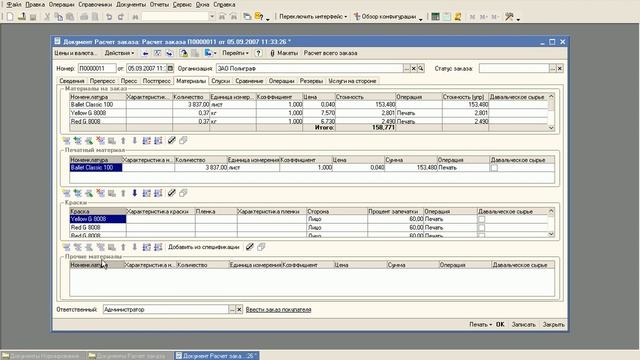Click the question mark help icon in document toolbar
640x360 pixels.
258,53
